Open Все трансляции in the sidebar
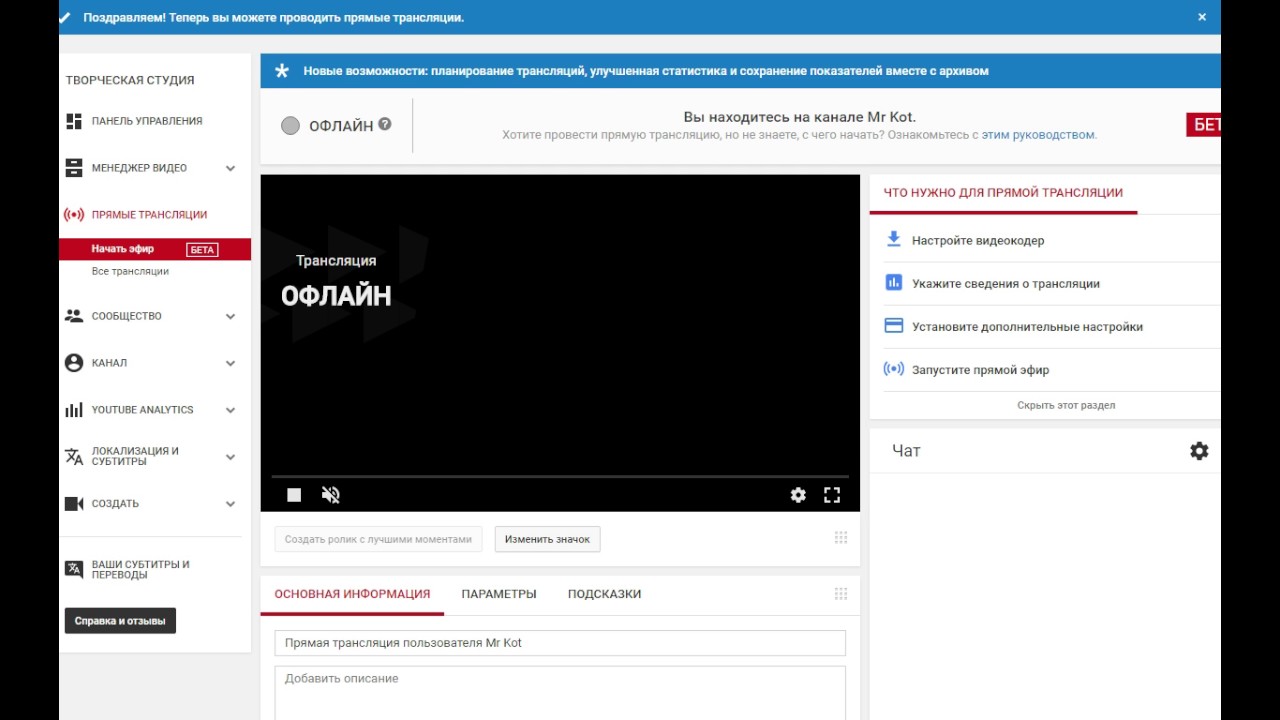Screen dimensions: 1280x720 tap(130, 271)
